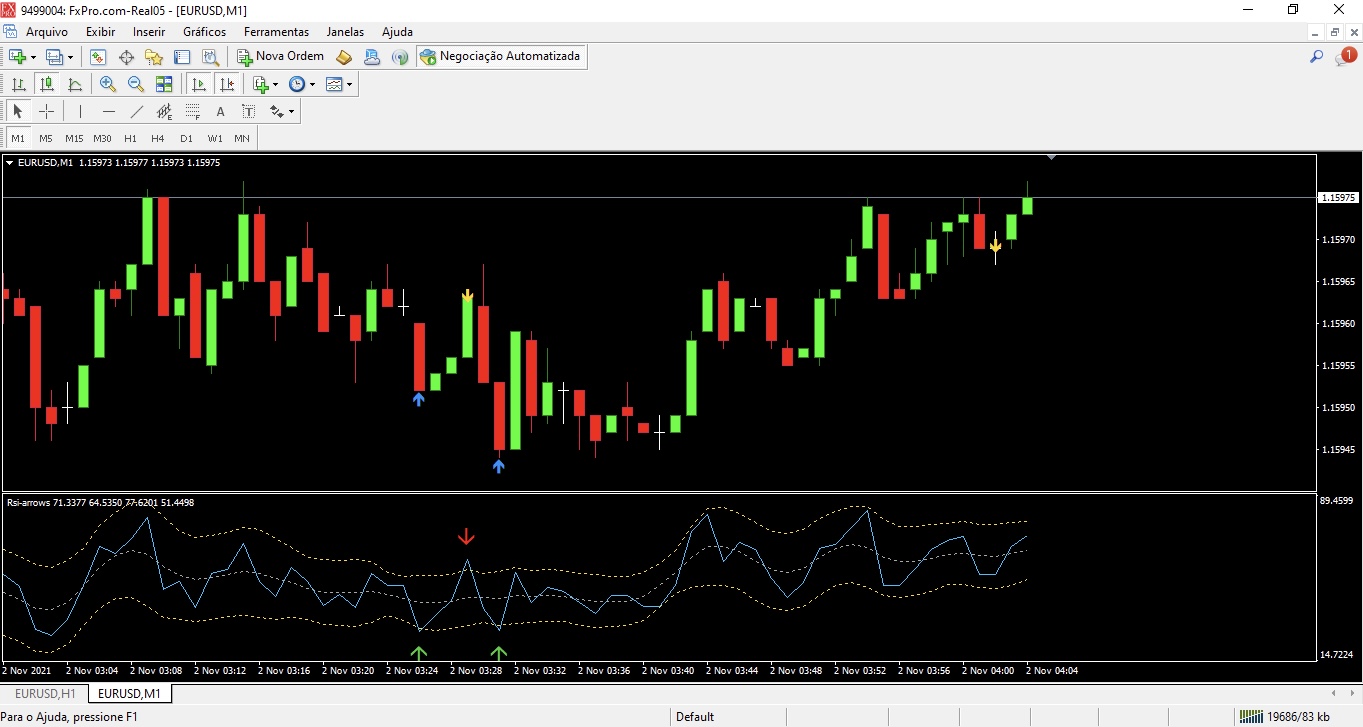Viewport: 1363px width, 727px height.
Task: Toggle chart shift from right edge
Action: click(x=227, y=84)
